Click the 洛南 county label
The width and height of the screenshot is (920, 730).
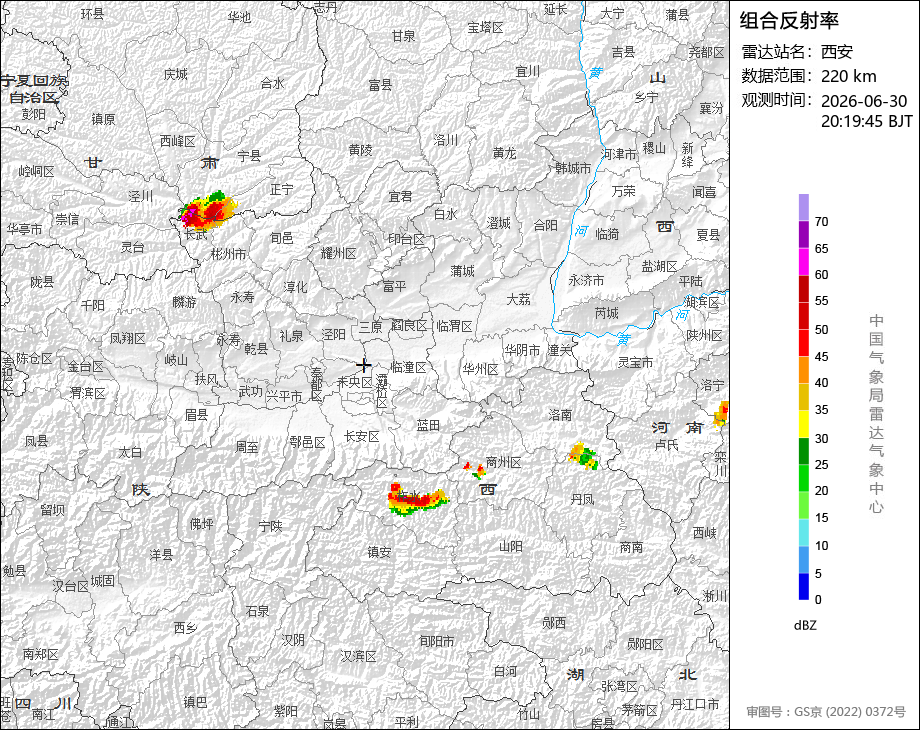coord(560,415)
